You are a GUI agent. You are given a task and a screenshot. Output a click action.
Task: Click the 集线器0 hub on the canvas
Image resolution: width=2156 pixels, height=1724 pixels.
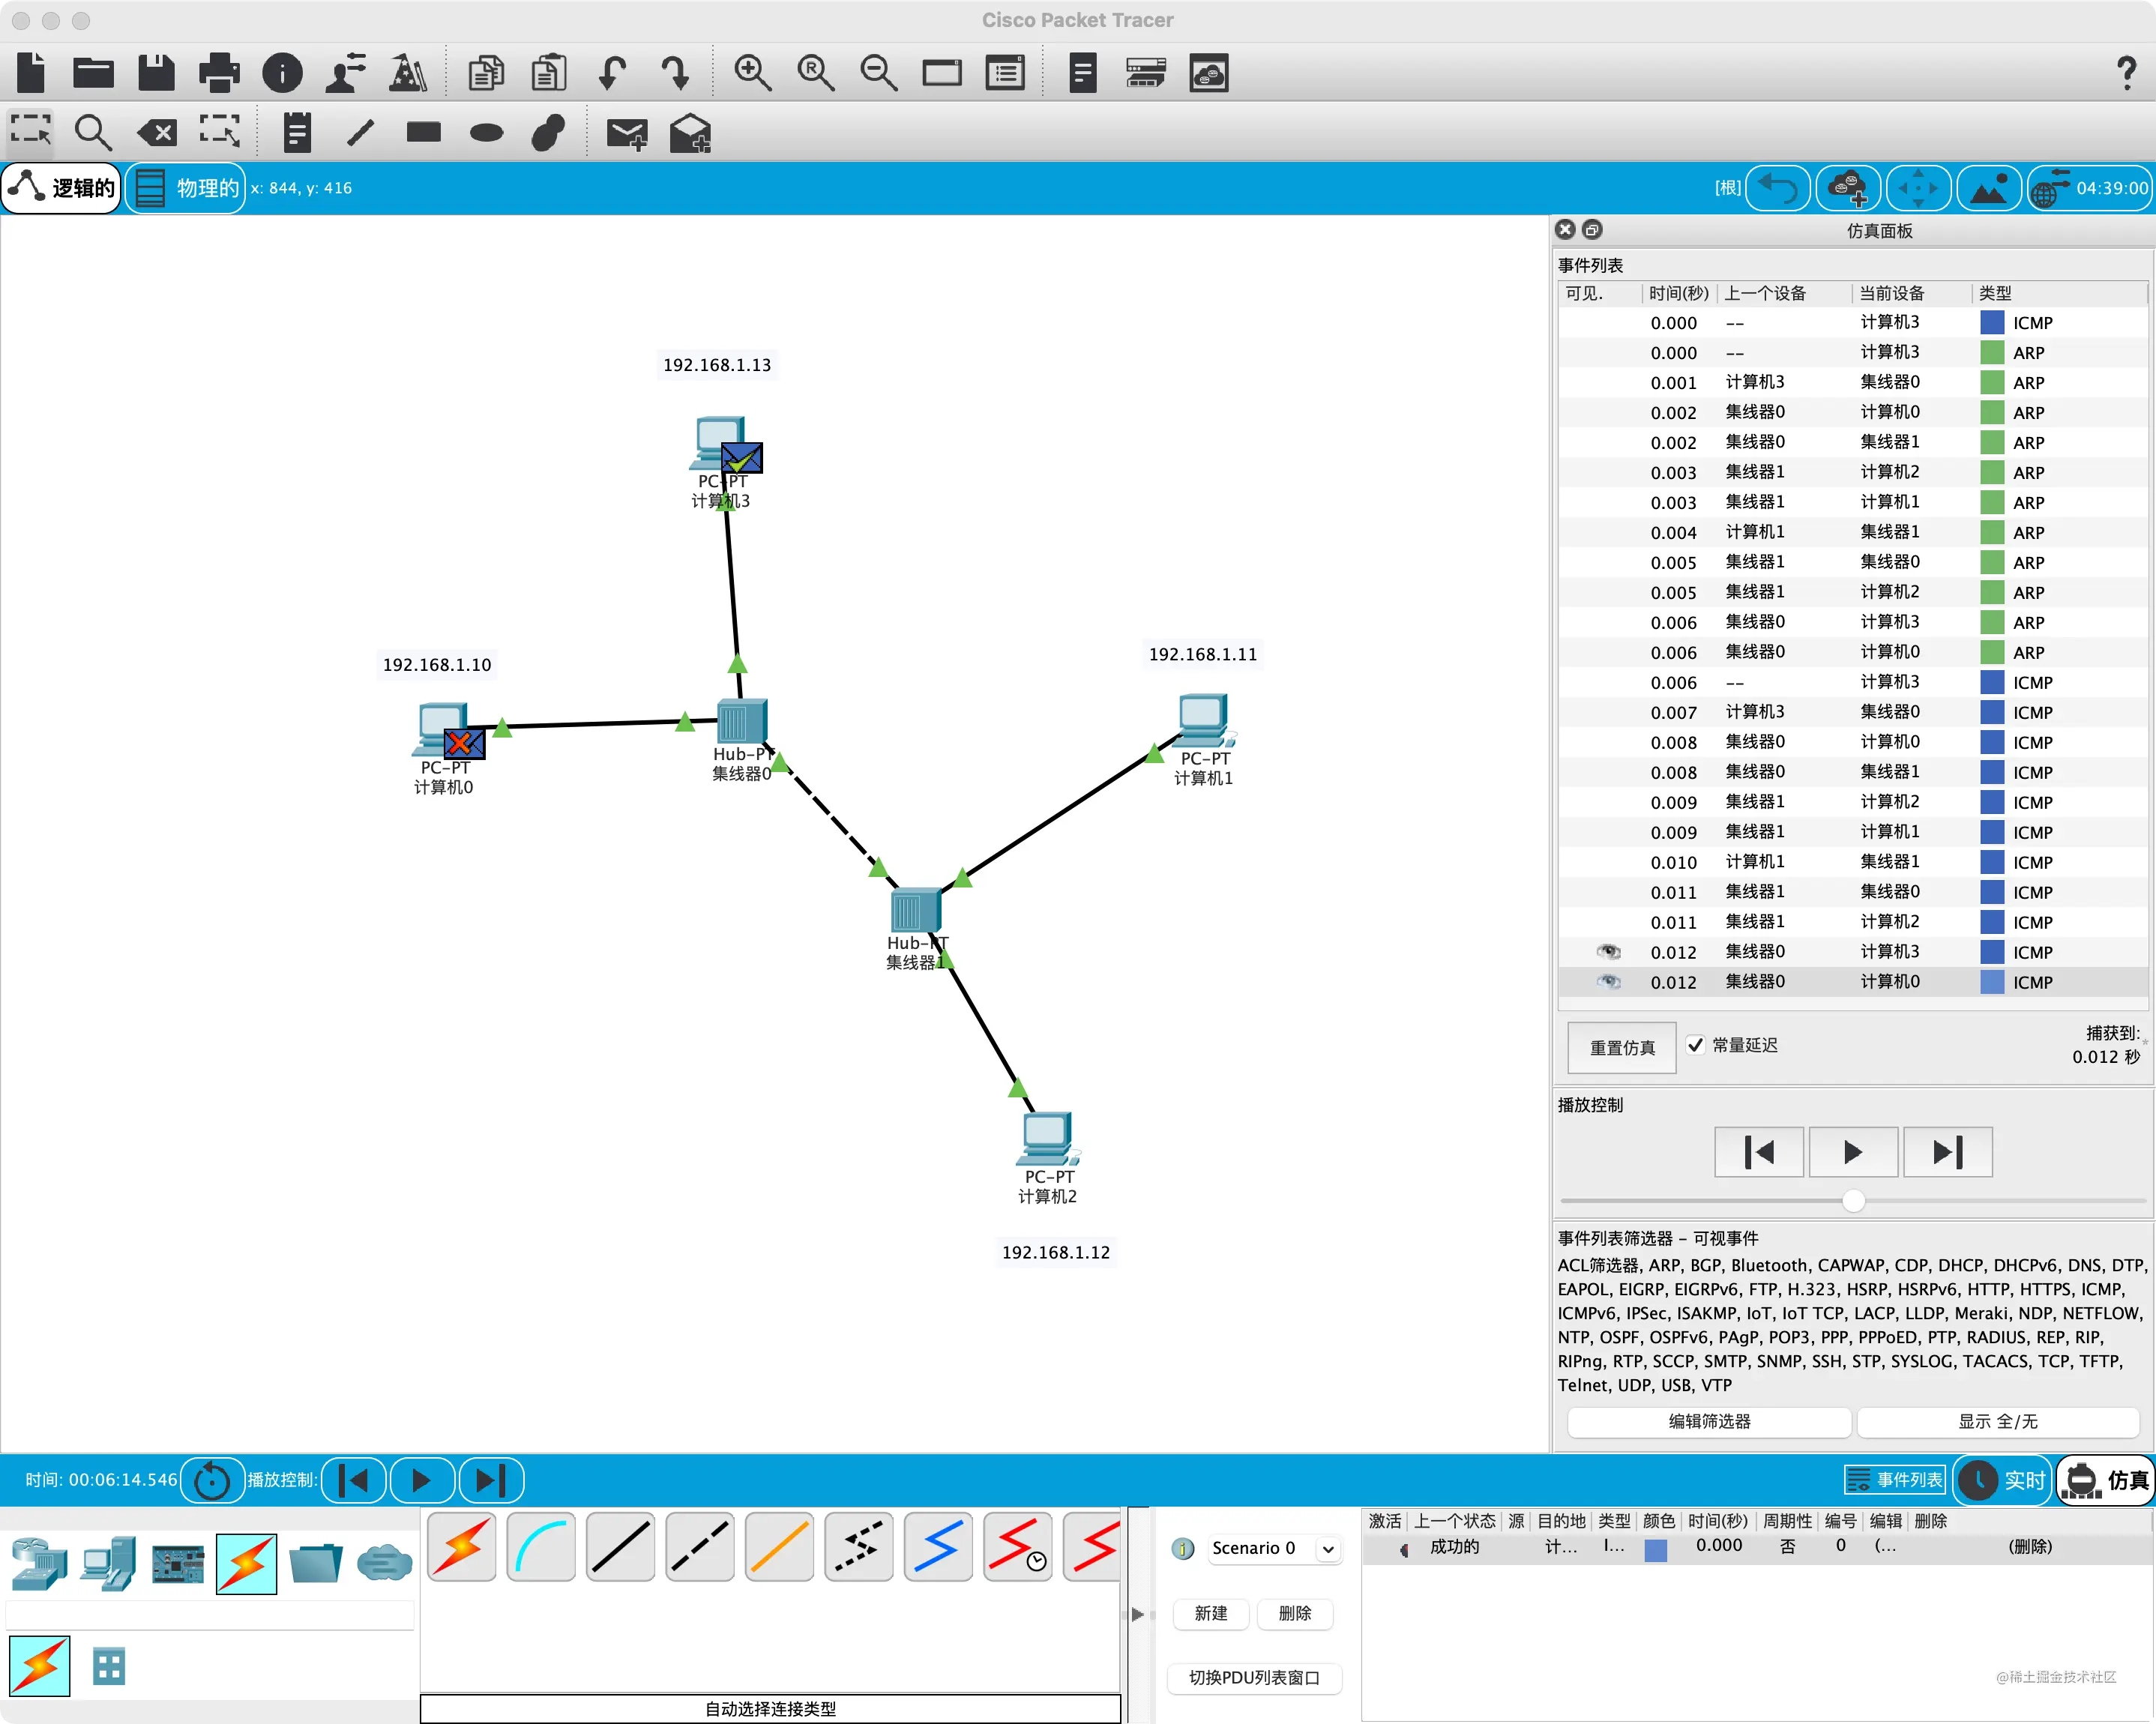(742, 722)
